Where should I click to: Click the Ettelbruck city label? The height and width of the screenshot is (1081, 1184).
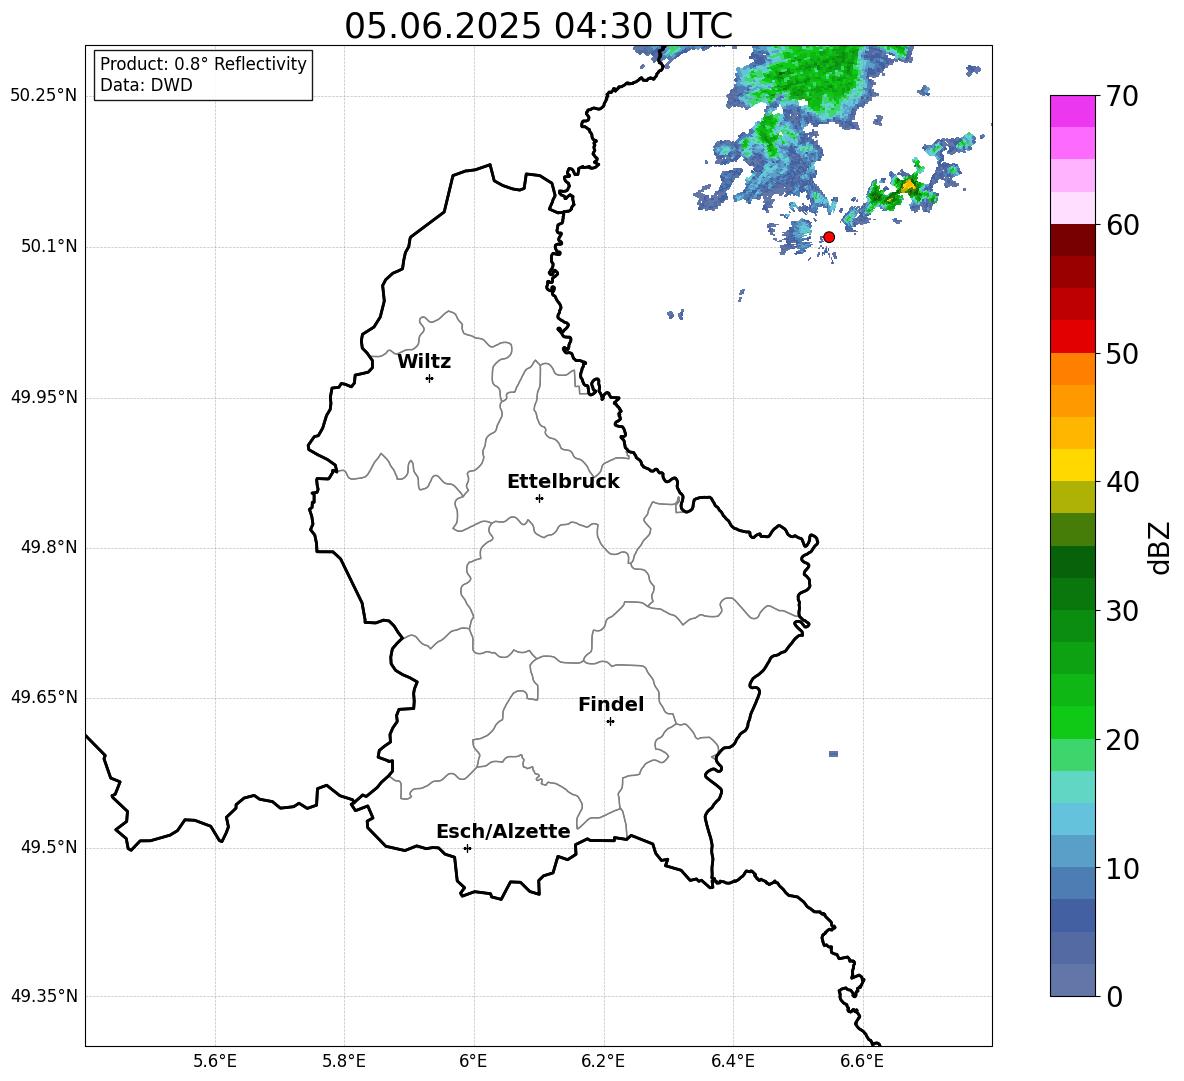click(x=563, y=482)
